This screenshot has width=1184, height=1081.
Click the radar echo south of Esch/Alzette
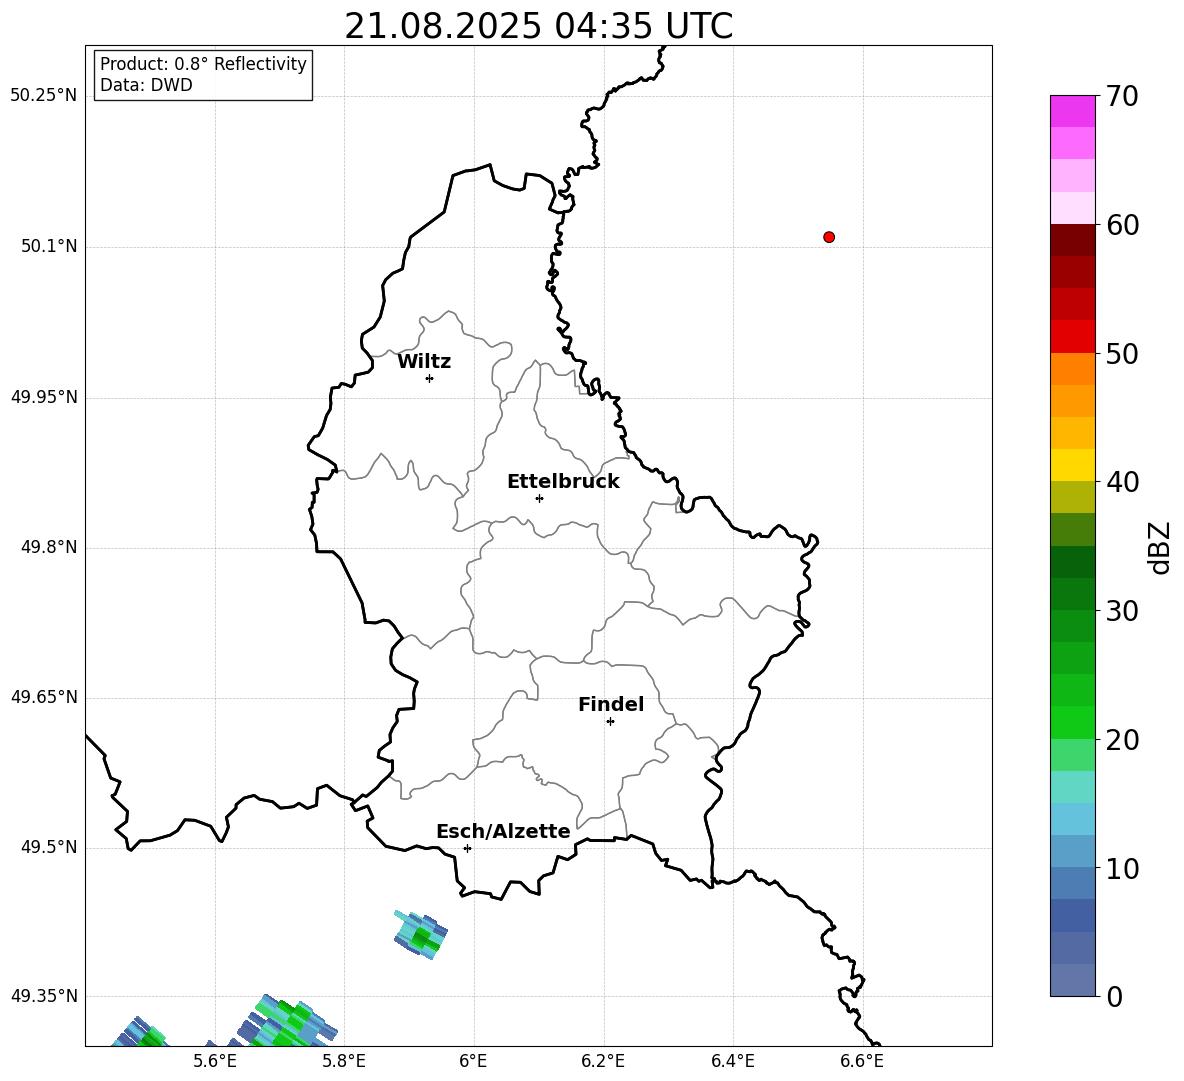(421, 935)
